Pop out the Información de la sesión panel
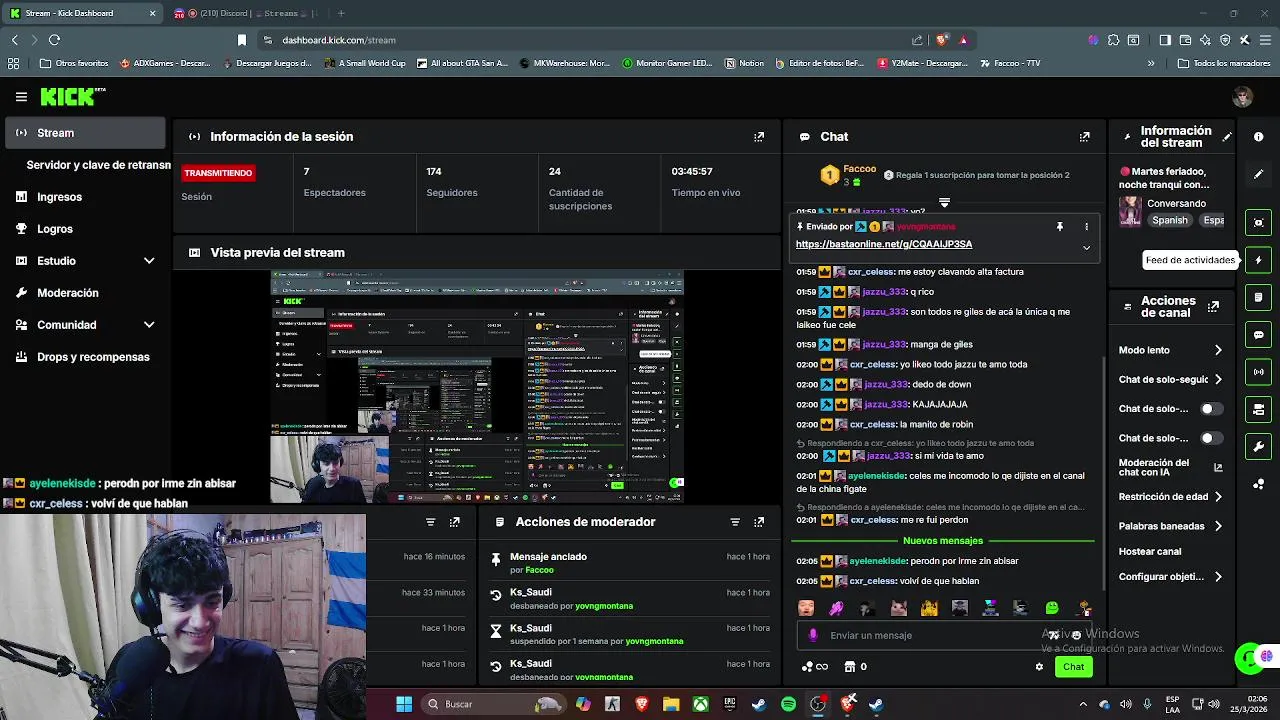Viewport: 1280px width, 720px height. pyautogui.click(x=759, y=137)
